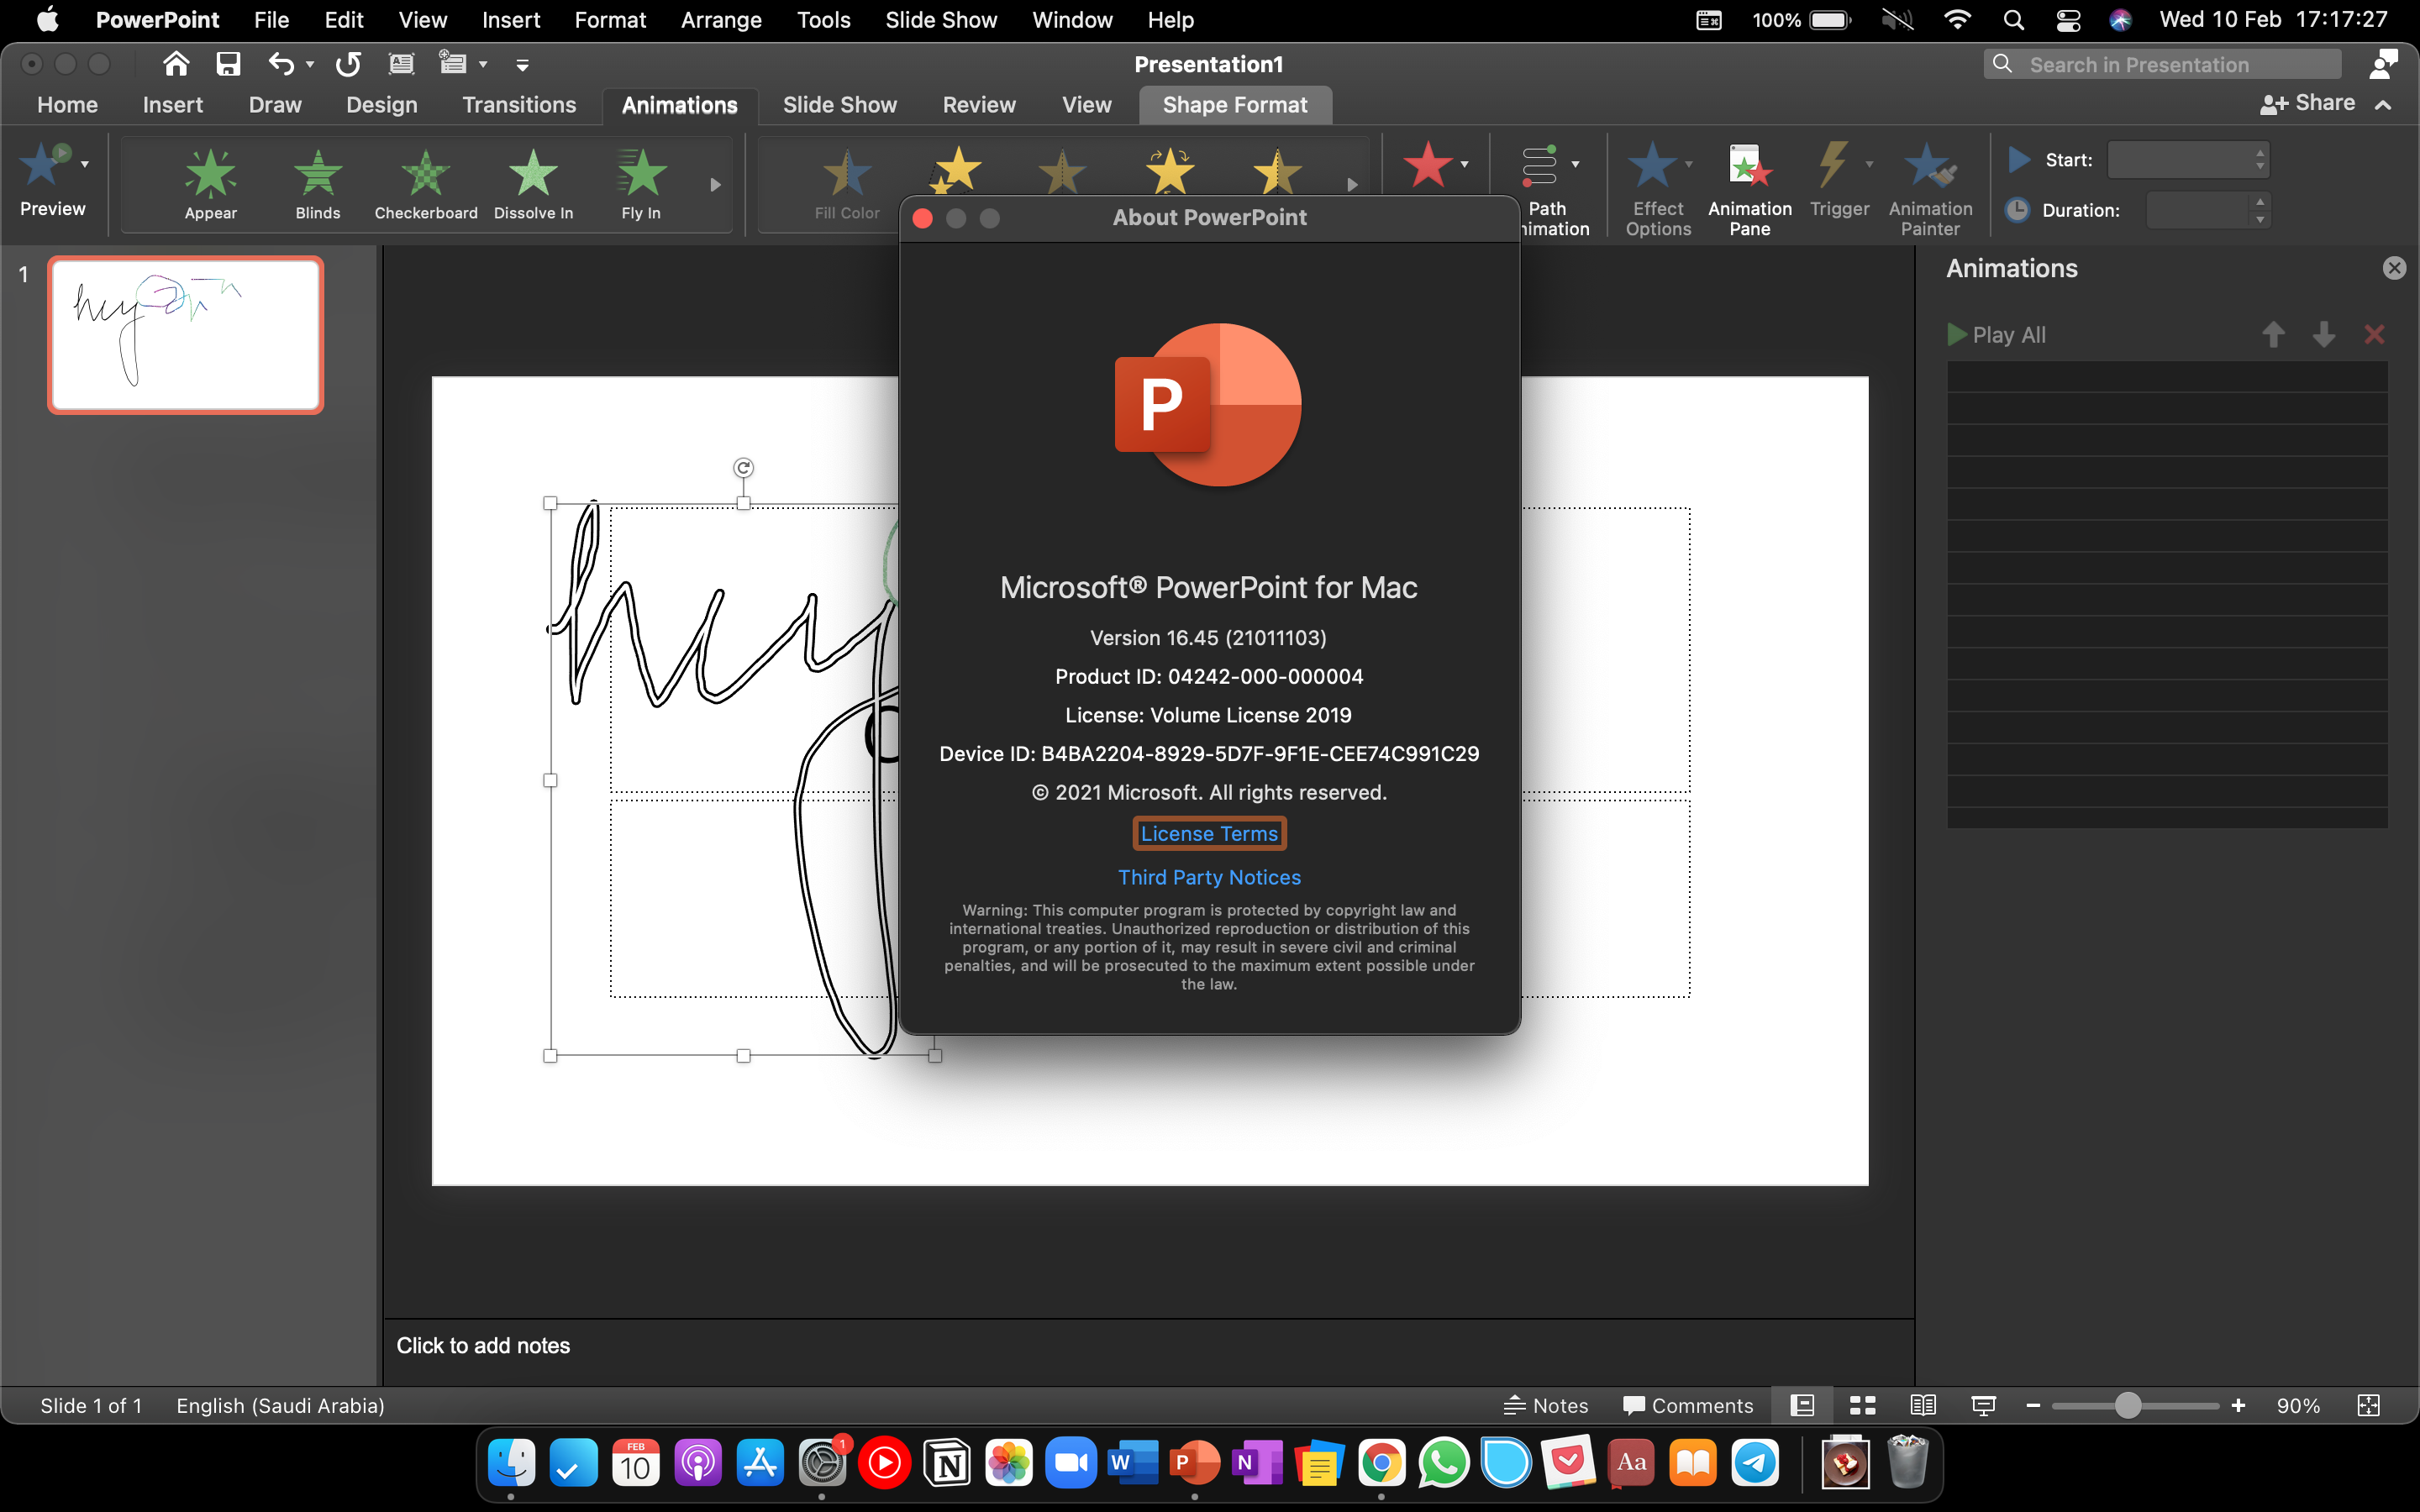2420x1512 pixels.
Task: Select the Animation Painter tool
Action: pyautogui.click(x=1930, y=188)
